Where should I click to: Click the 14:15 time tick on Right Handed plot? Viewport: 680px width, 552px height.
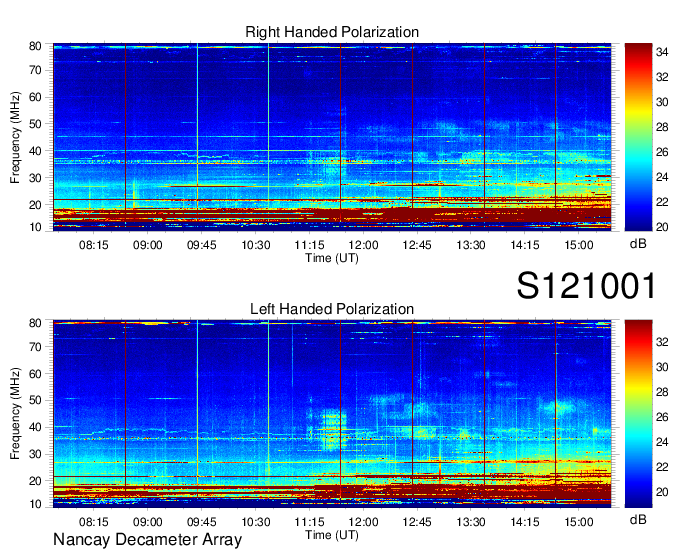pos(525,245)
